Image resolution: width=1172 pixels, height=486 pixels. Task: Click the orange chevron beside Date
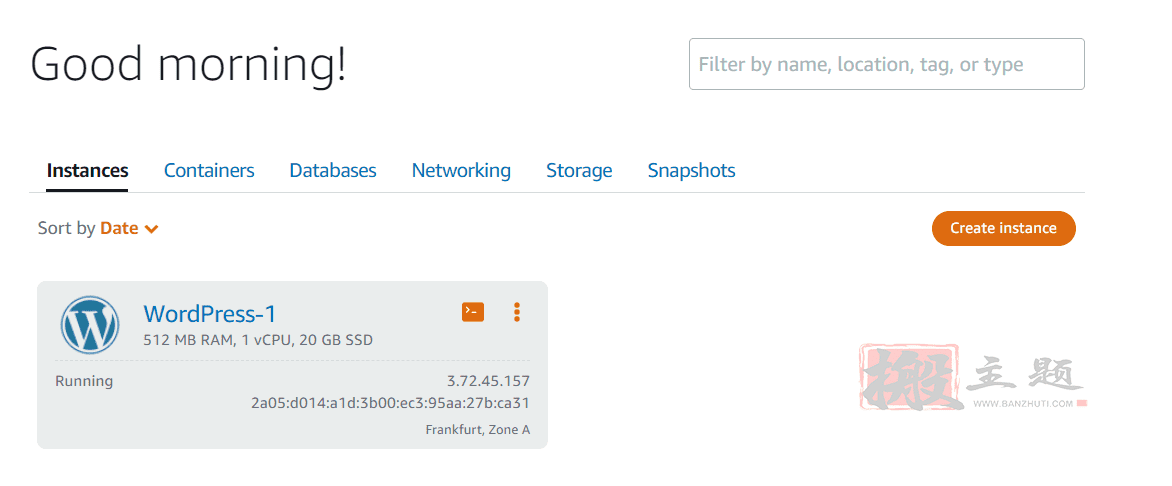coord(151,229)
